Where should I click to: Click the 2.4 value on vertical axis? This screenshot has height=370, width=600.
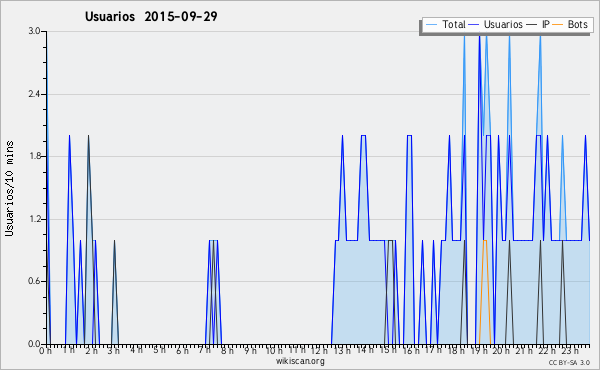(x=34, y=94)
